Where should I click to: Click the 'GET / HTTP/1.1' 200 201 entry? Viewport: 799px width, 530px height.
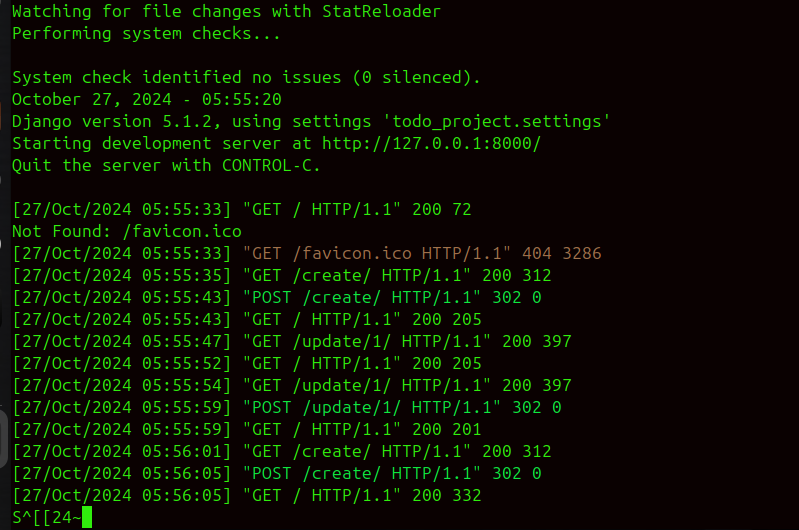coord(247,429)
